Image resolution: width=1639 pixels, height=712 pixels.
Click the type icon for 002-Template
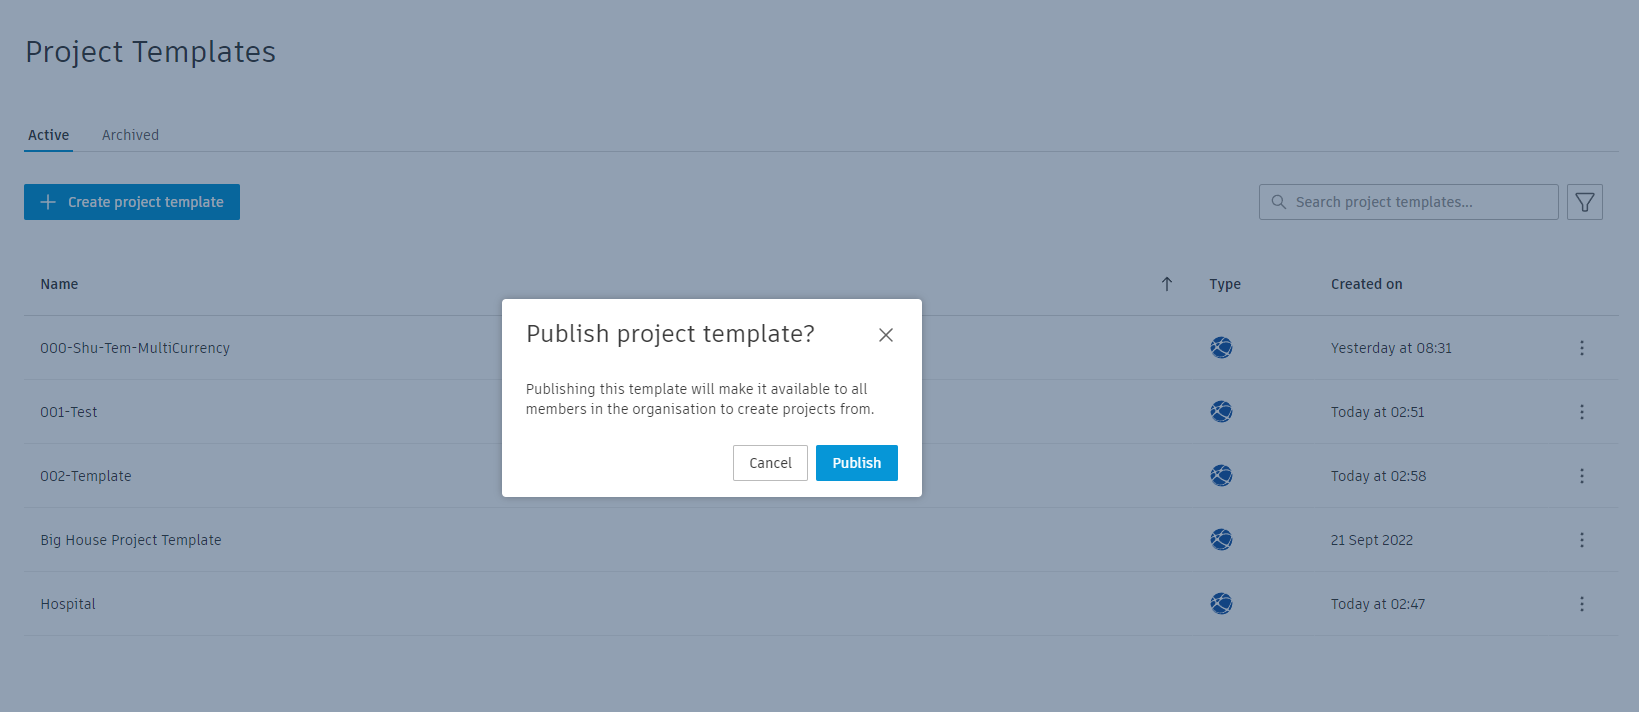click(1221, 476)
